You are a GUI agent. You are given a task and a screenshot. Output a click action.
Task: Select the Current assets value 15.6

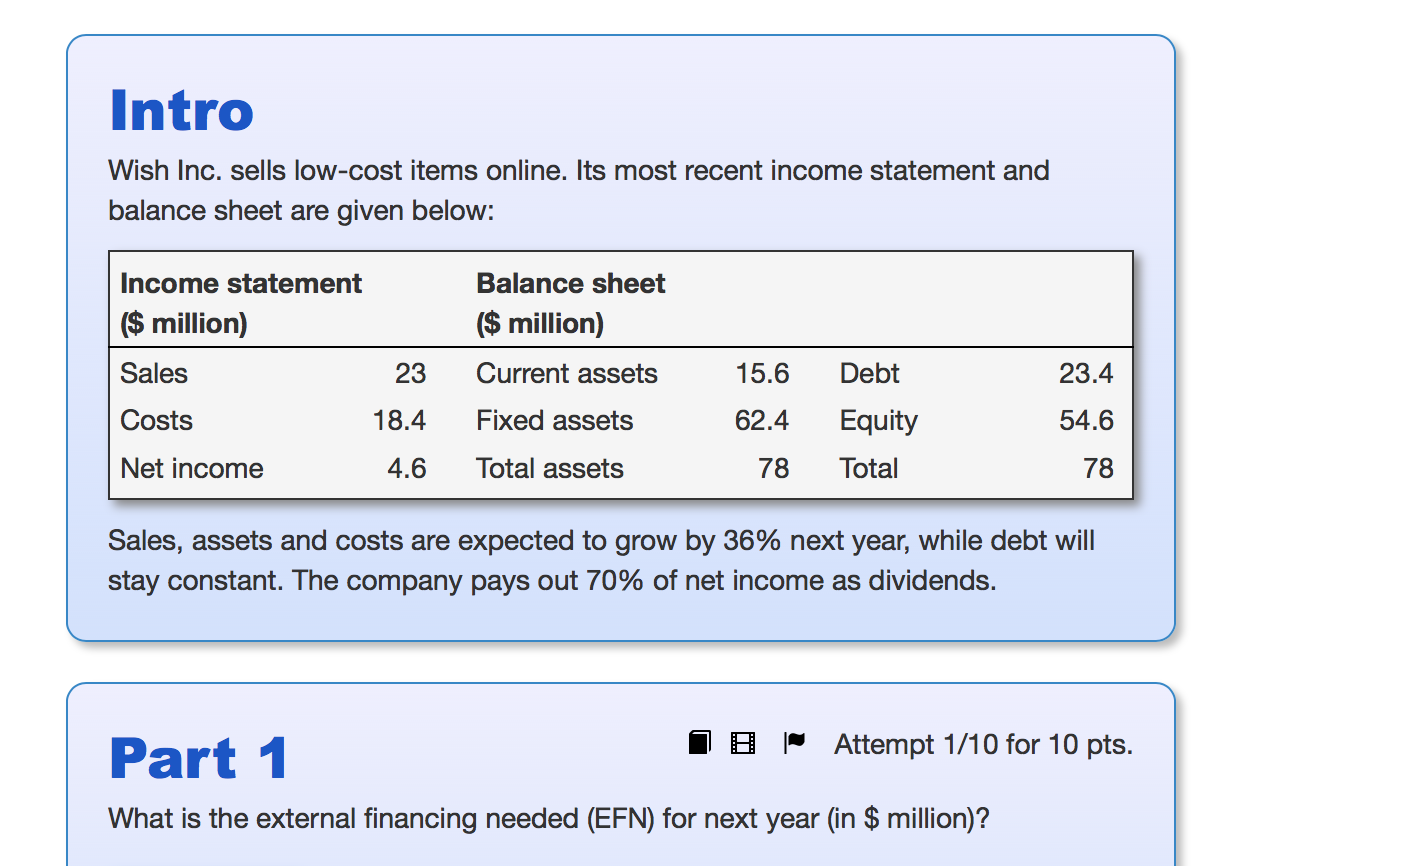pyautogui.click(x=762, y=373)
